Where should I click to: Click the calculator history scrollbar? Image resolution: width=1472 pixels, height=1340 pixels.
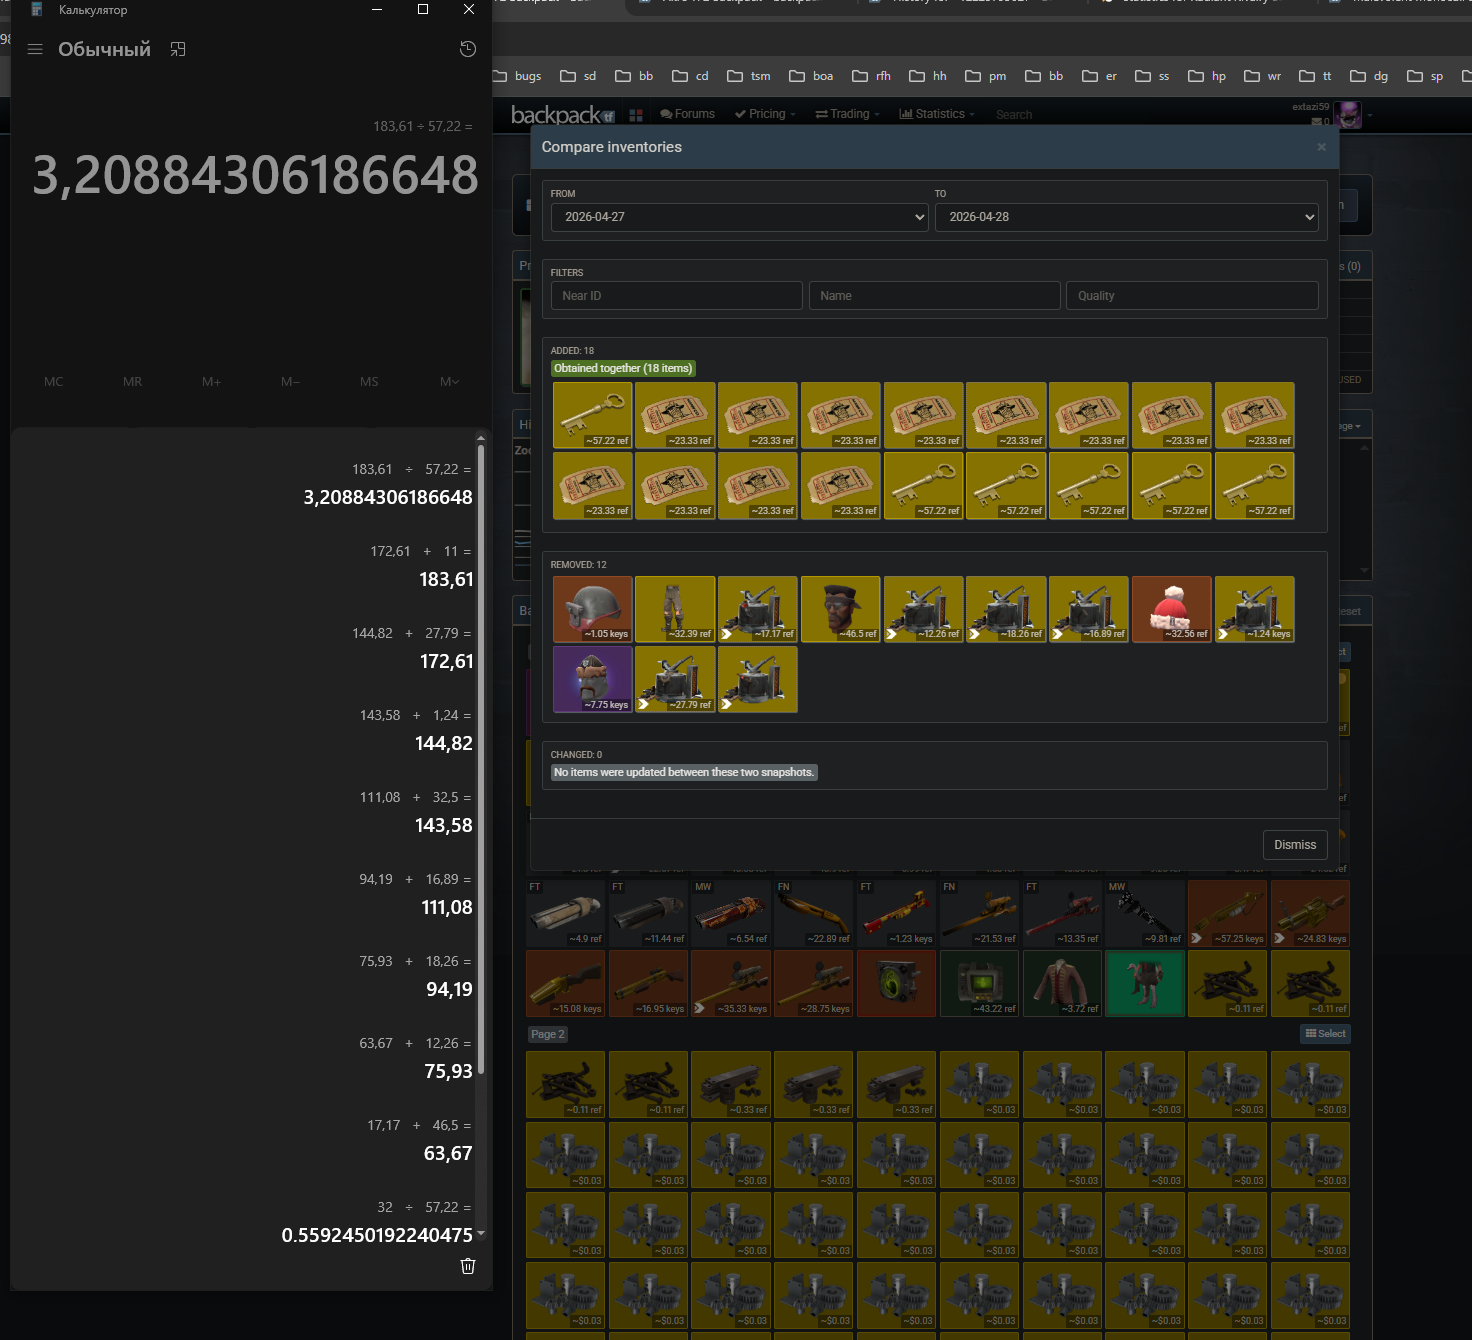(480, 760)
